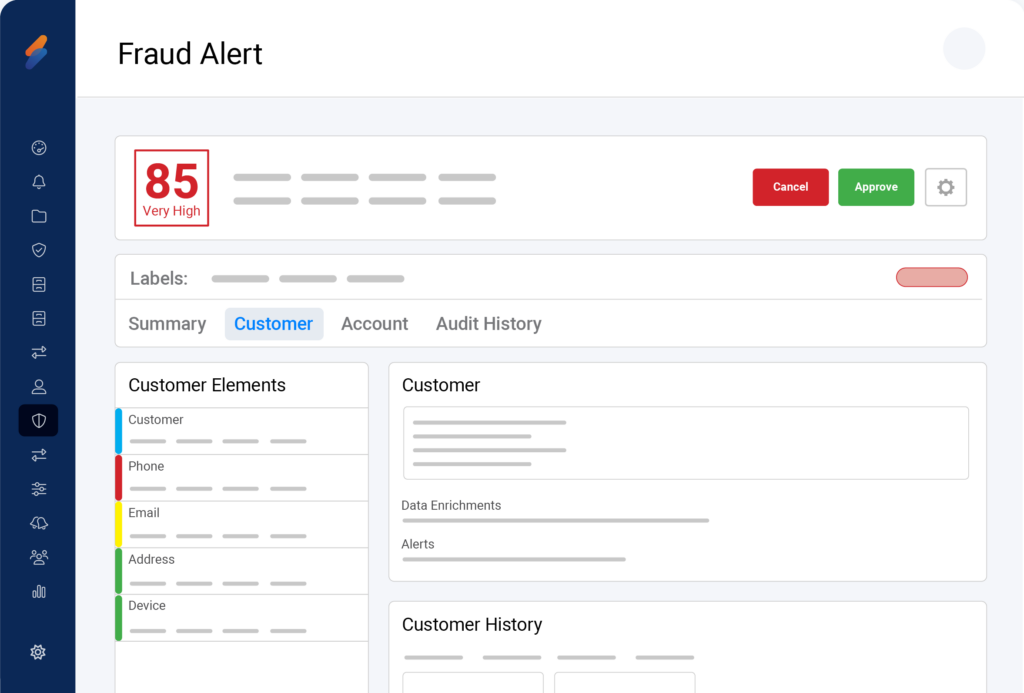Viewport: 1024px width, 693px height.
Task: Open the dashboard gauge icon in sidebar
Action: [x=39, y=148]
